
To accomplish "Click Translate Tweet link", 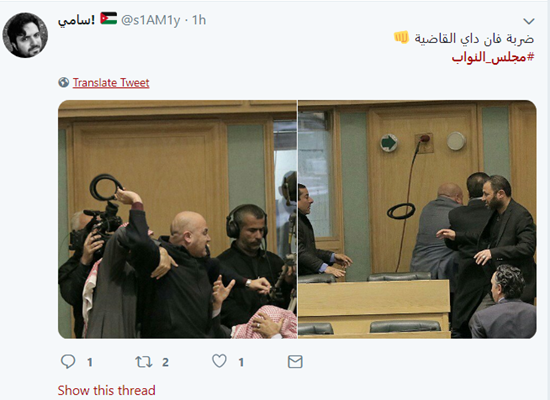I will coord(111,83).
